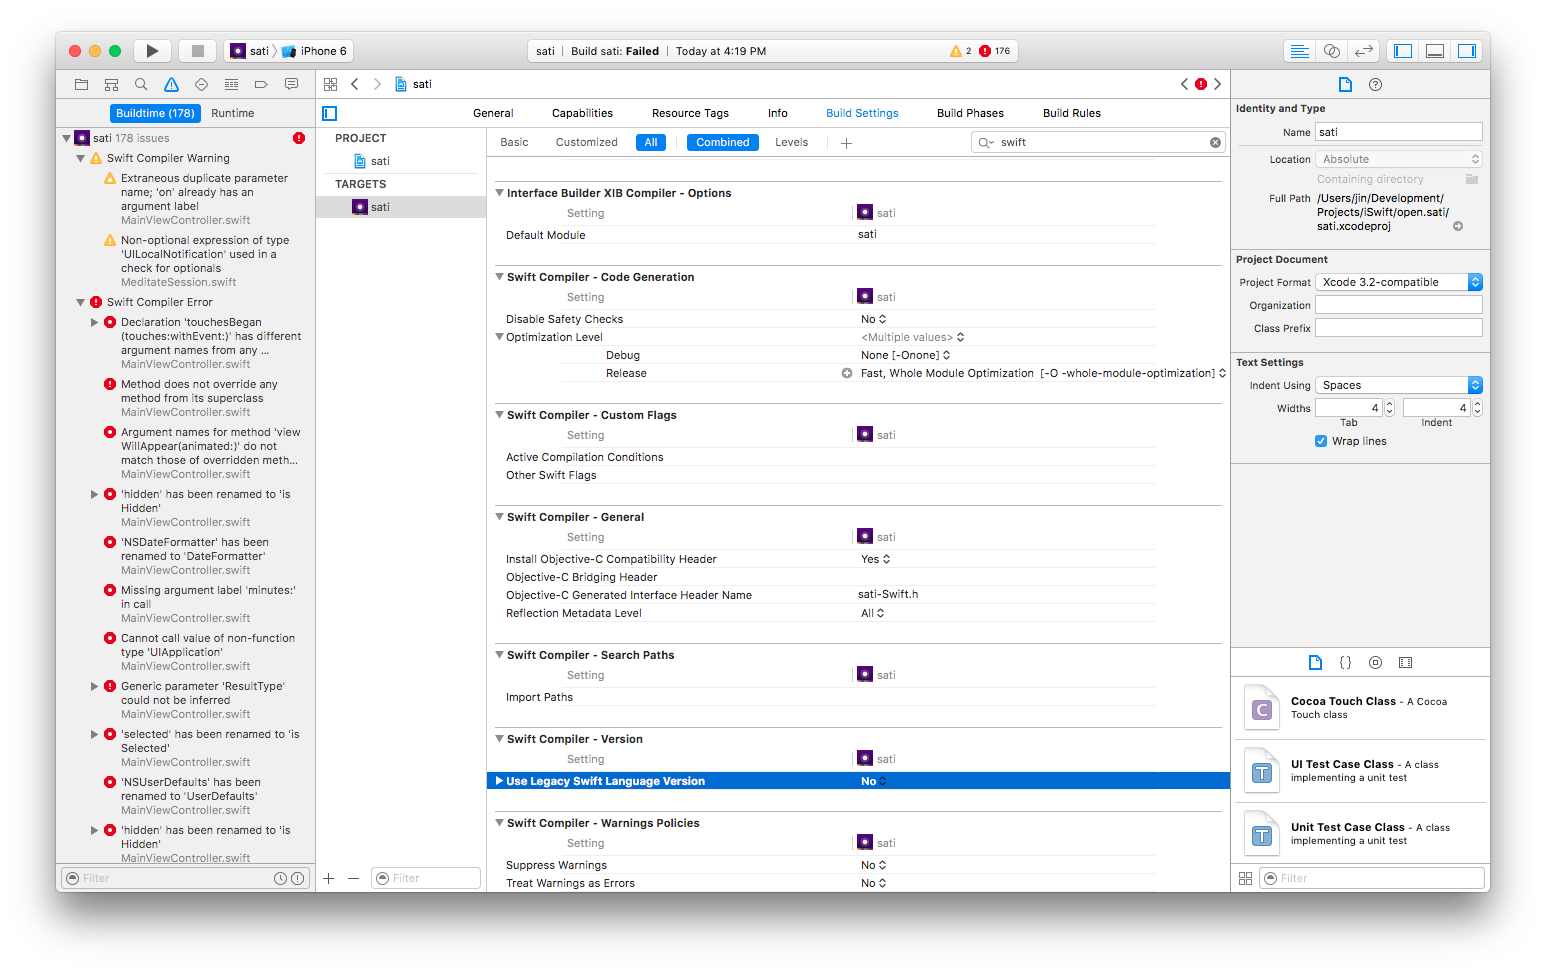The image size is (1546, 972).
Task: Show only errors filter toggle
Action: coord(297,878)
